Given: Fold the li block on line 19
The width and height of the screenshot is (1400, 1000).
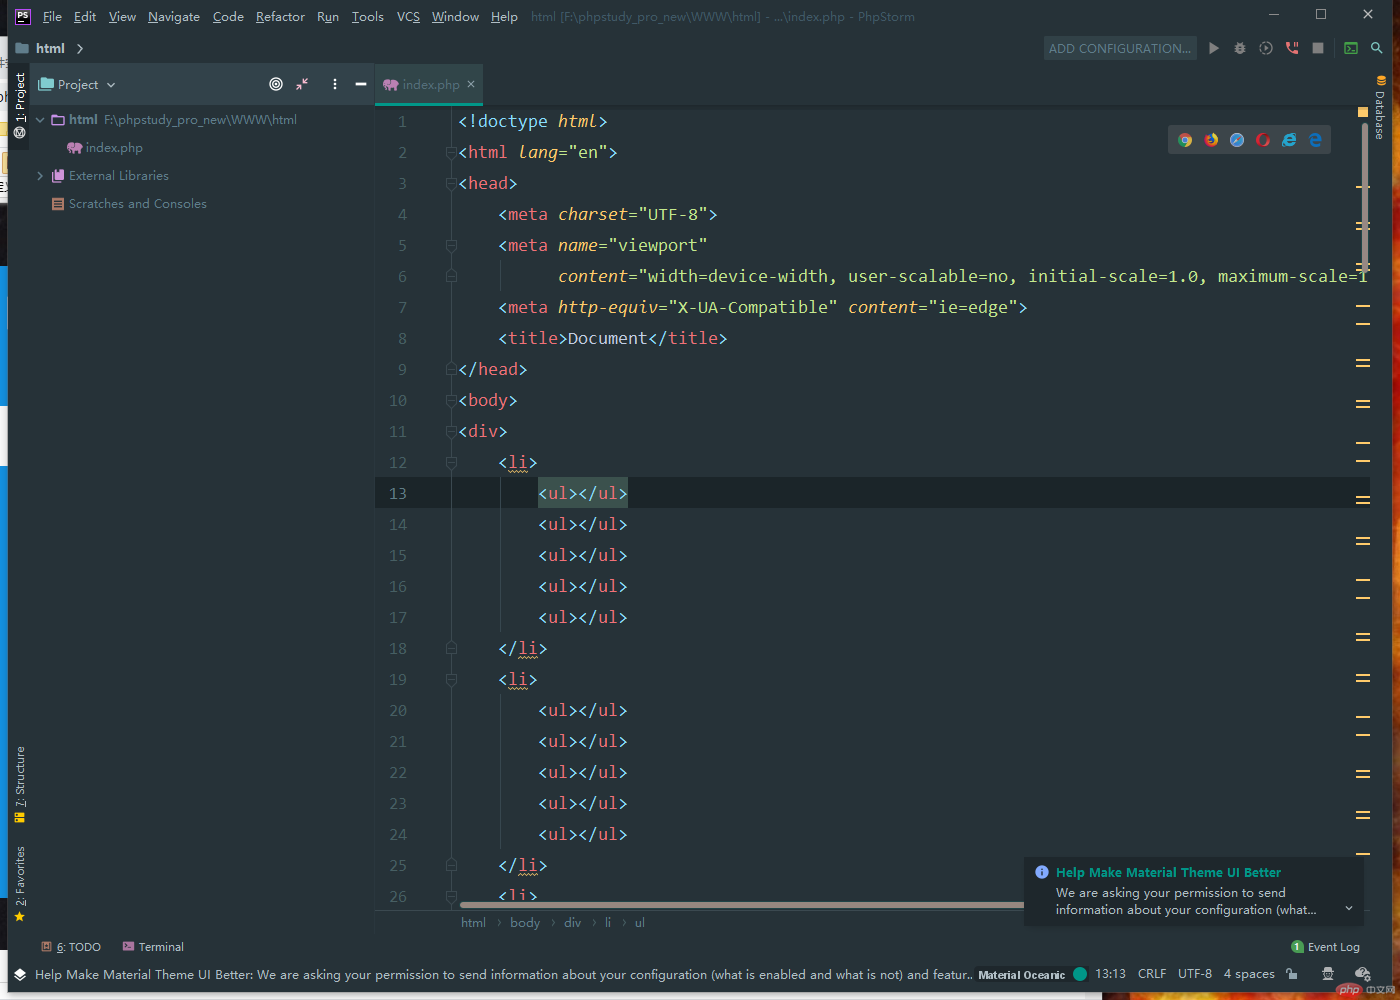Looking at the screenshot, I should [x=451, y=679].
